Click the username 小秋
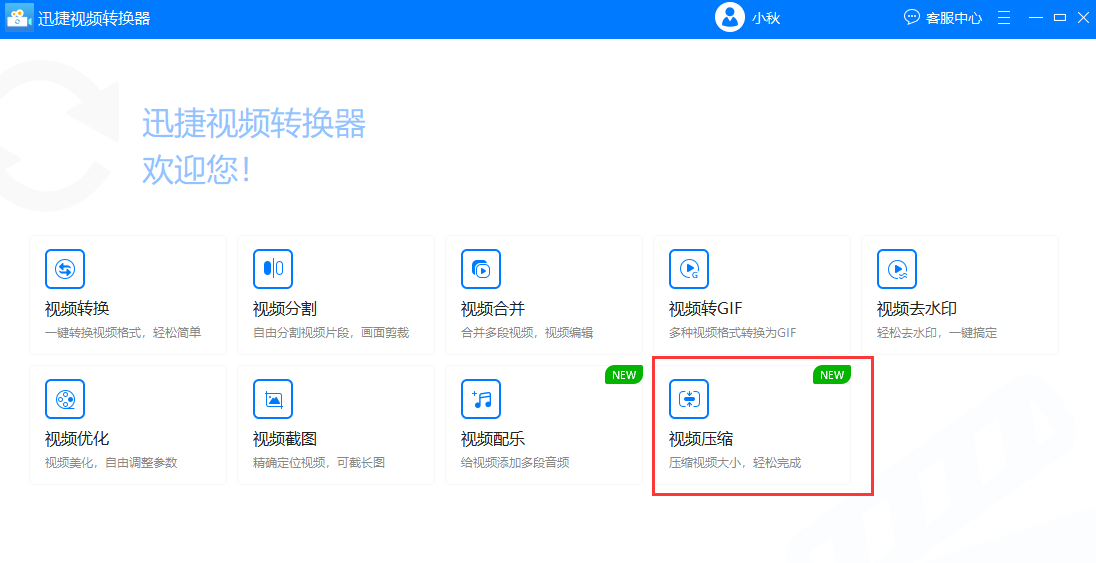 [x=766, y=18]
